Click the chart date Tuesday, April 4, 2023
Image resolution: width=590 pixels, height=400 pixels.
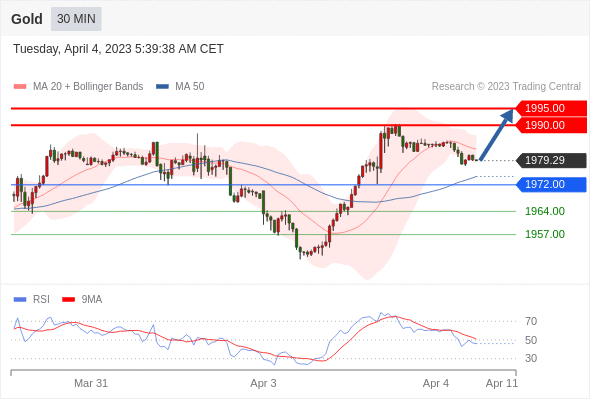click(118, 49)
